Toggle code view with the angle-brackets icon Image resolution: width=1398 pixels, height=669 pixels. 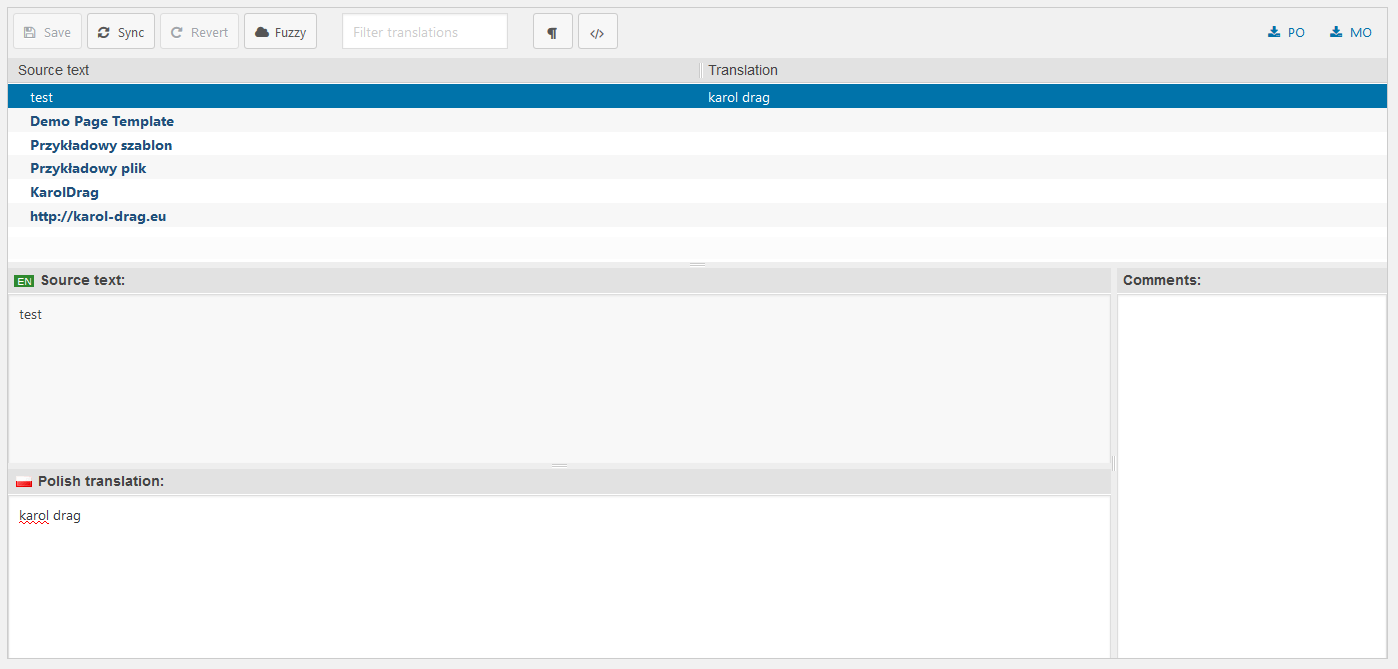point(597,32)
